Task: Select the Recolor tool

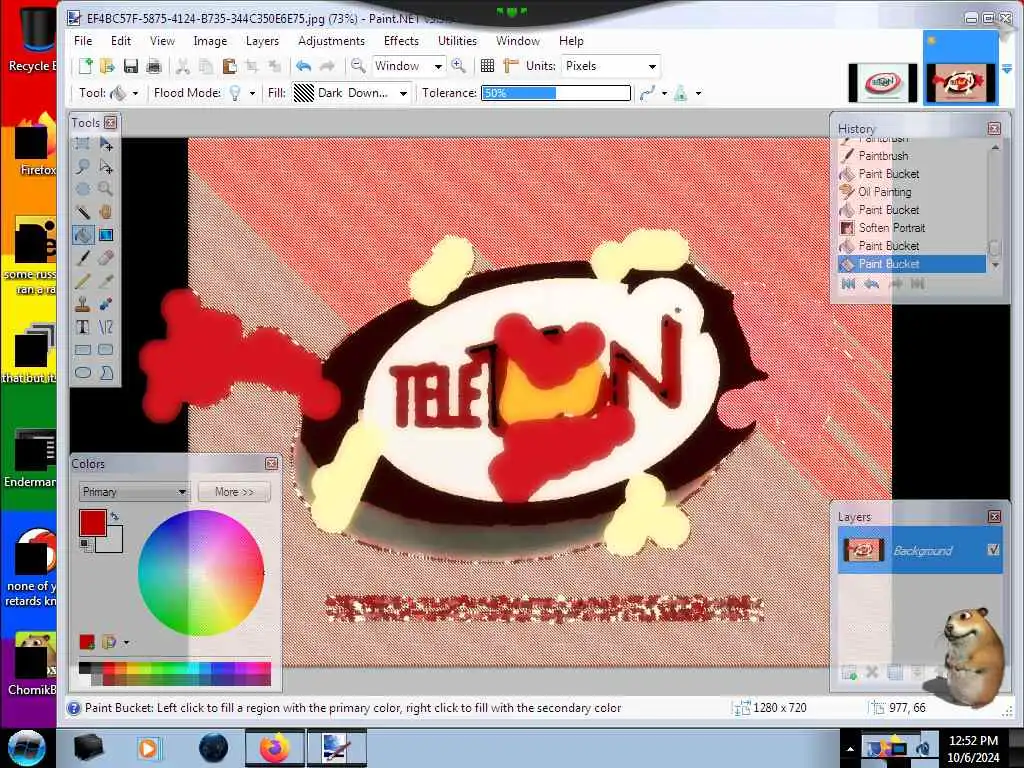Action: pos(106,304)
